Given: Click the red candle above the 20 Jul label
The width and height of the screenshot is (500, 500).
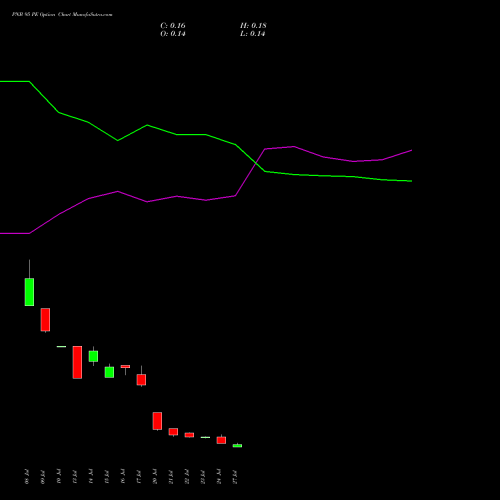Looking at the screenshot, I should coord(157,421).
